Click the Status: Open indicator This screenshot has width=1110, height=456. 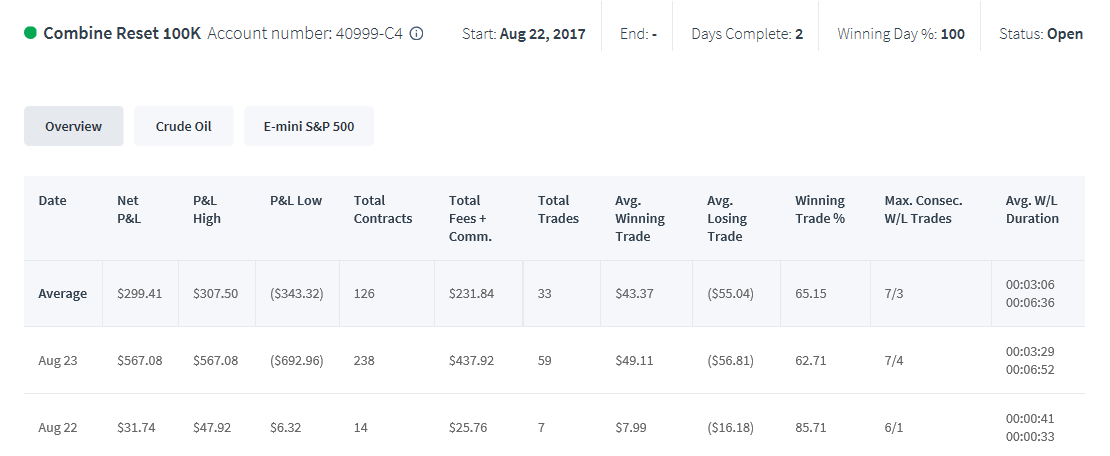pos(1041,33)
